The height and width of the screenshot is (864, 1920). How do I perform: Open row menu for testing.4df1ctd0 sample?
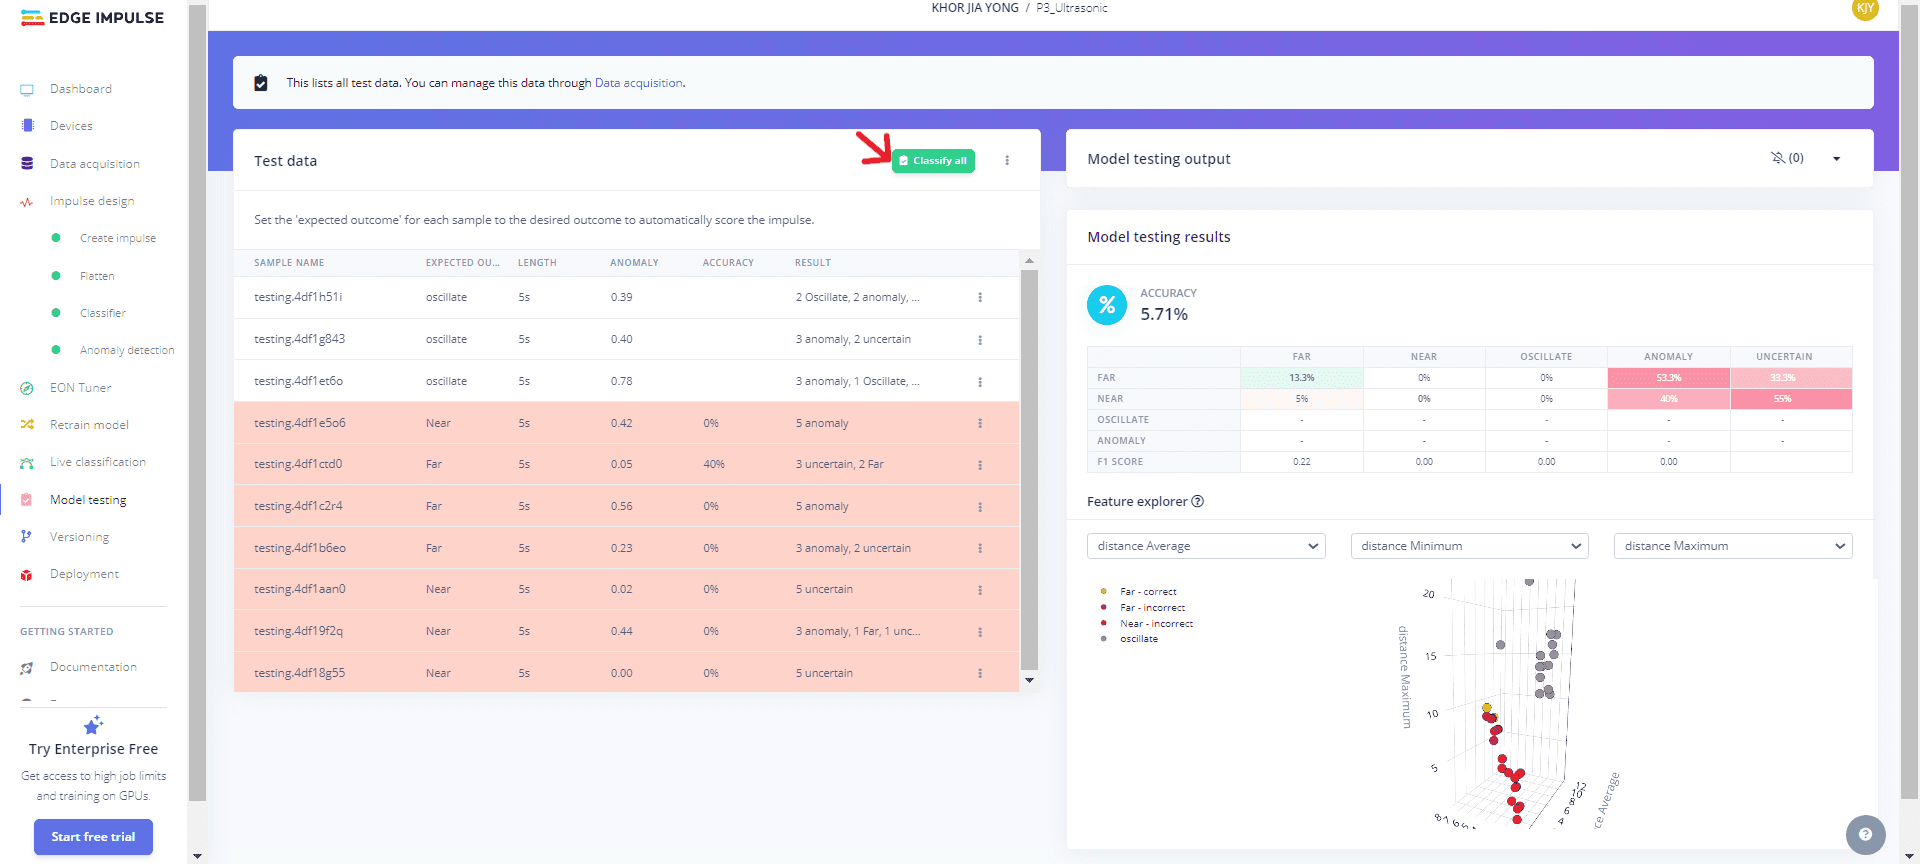980,465
